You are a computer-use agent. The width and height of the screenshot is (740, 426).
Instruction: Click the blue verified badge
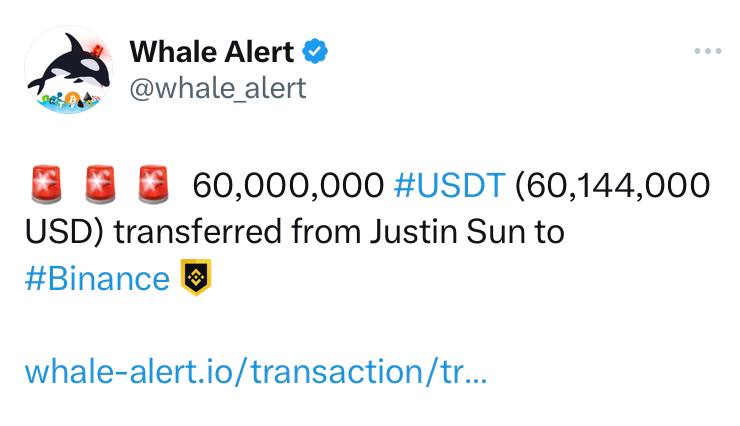point(317,51)
